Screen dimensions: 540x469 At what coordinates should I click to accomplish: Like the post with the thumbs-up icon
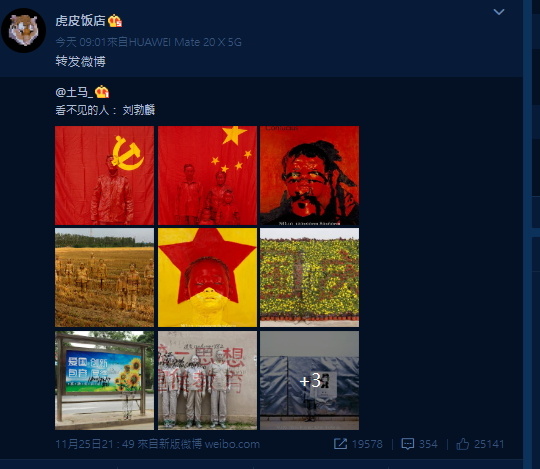463,444
